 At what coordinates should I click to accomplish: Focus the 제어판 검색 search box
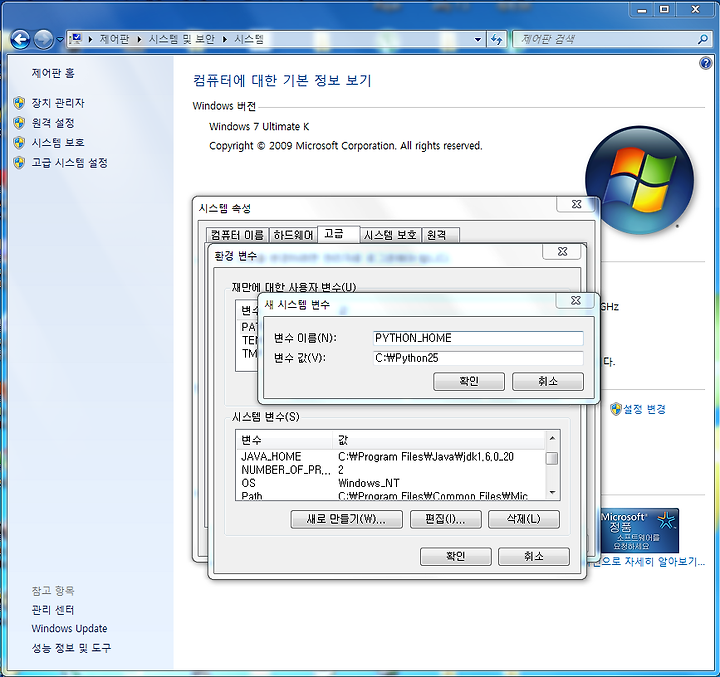(605, 39)
